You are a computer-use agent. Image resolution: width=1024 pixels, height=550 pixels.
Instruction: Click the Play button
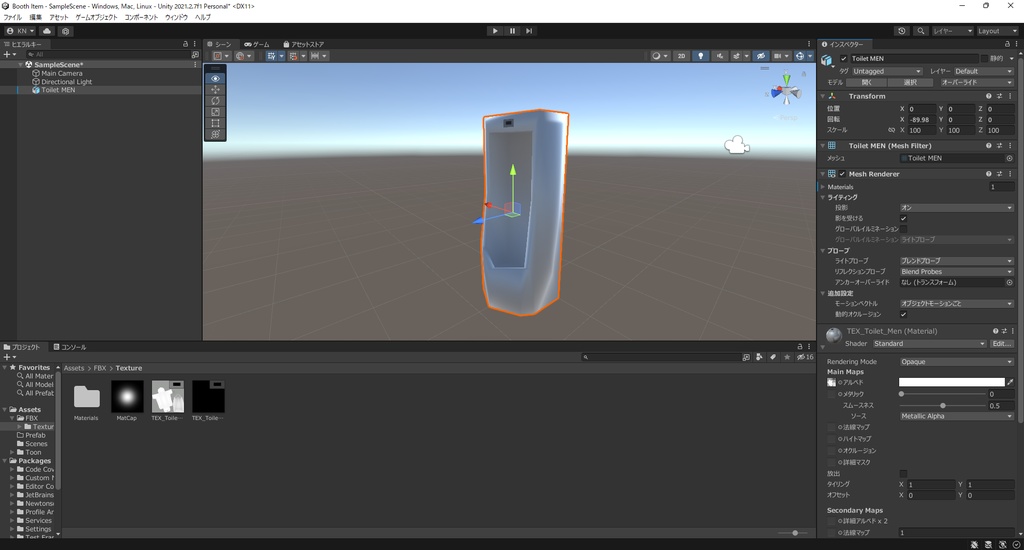[x=495, y=31]
